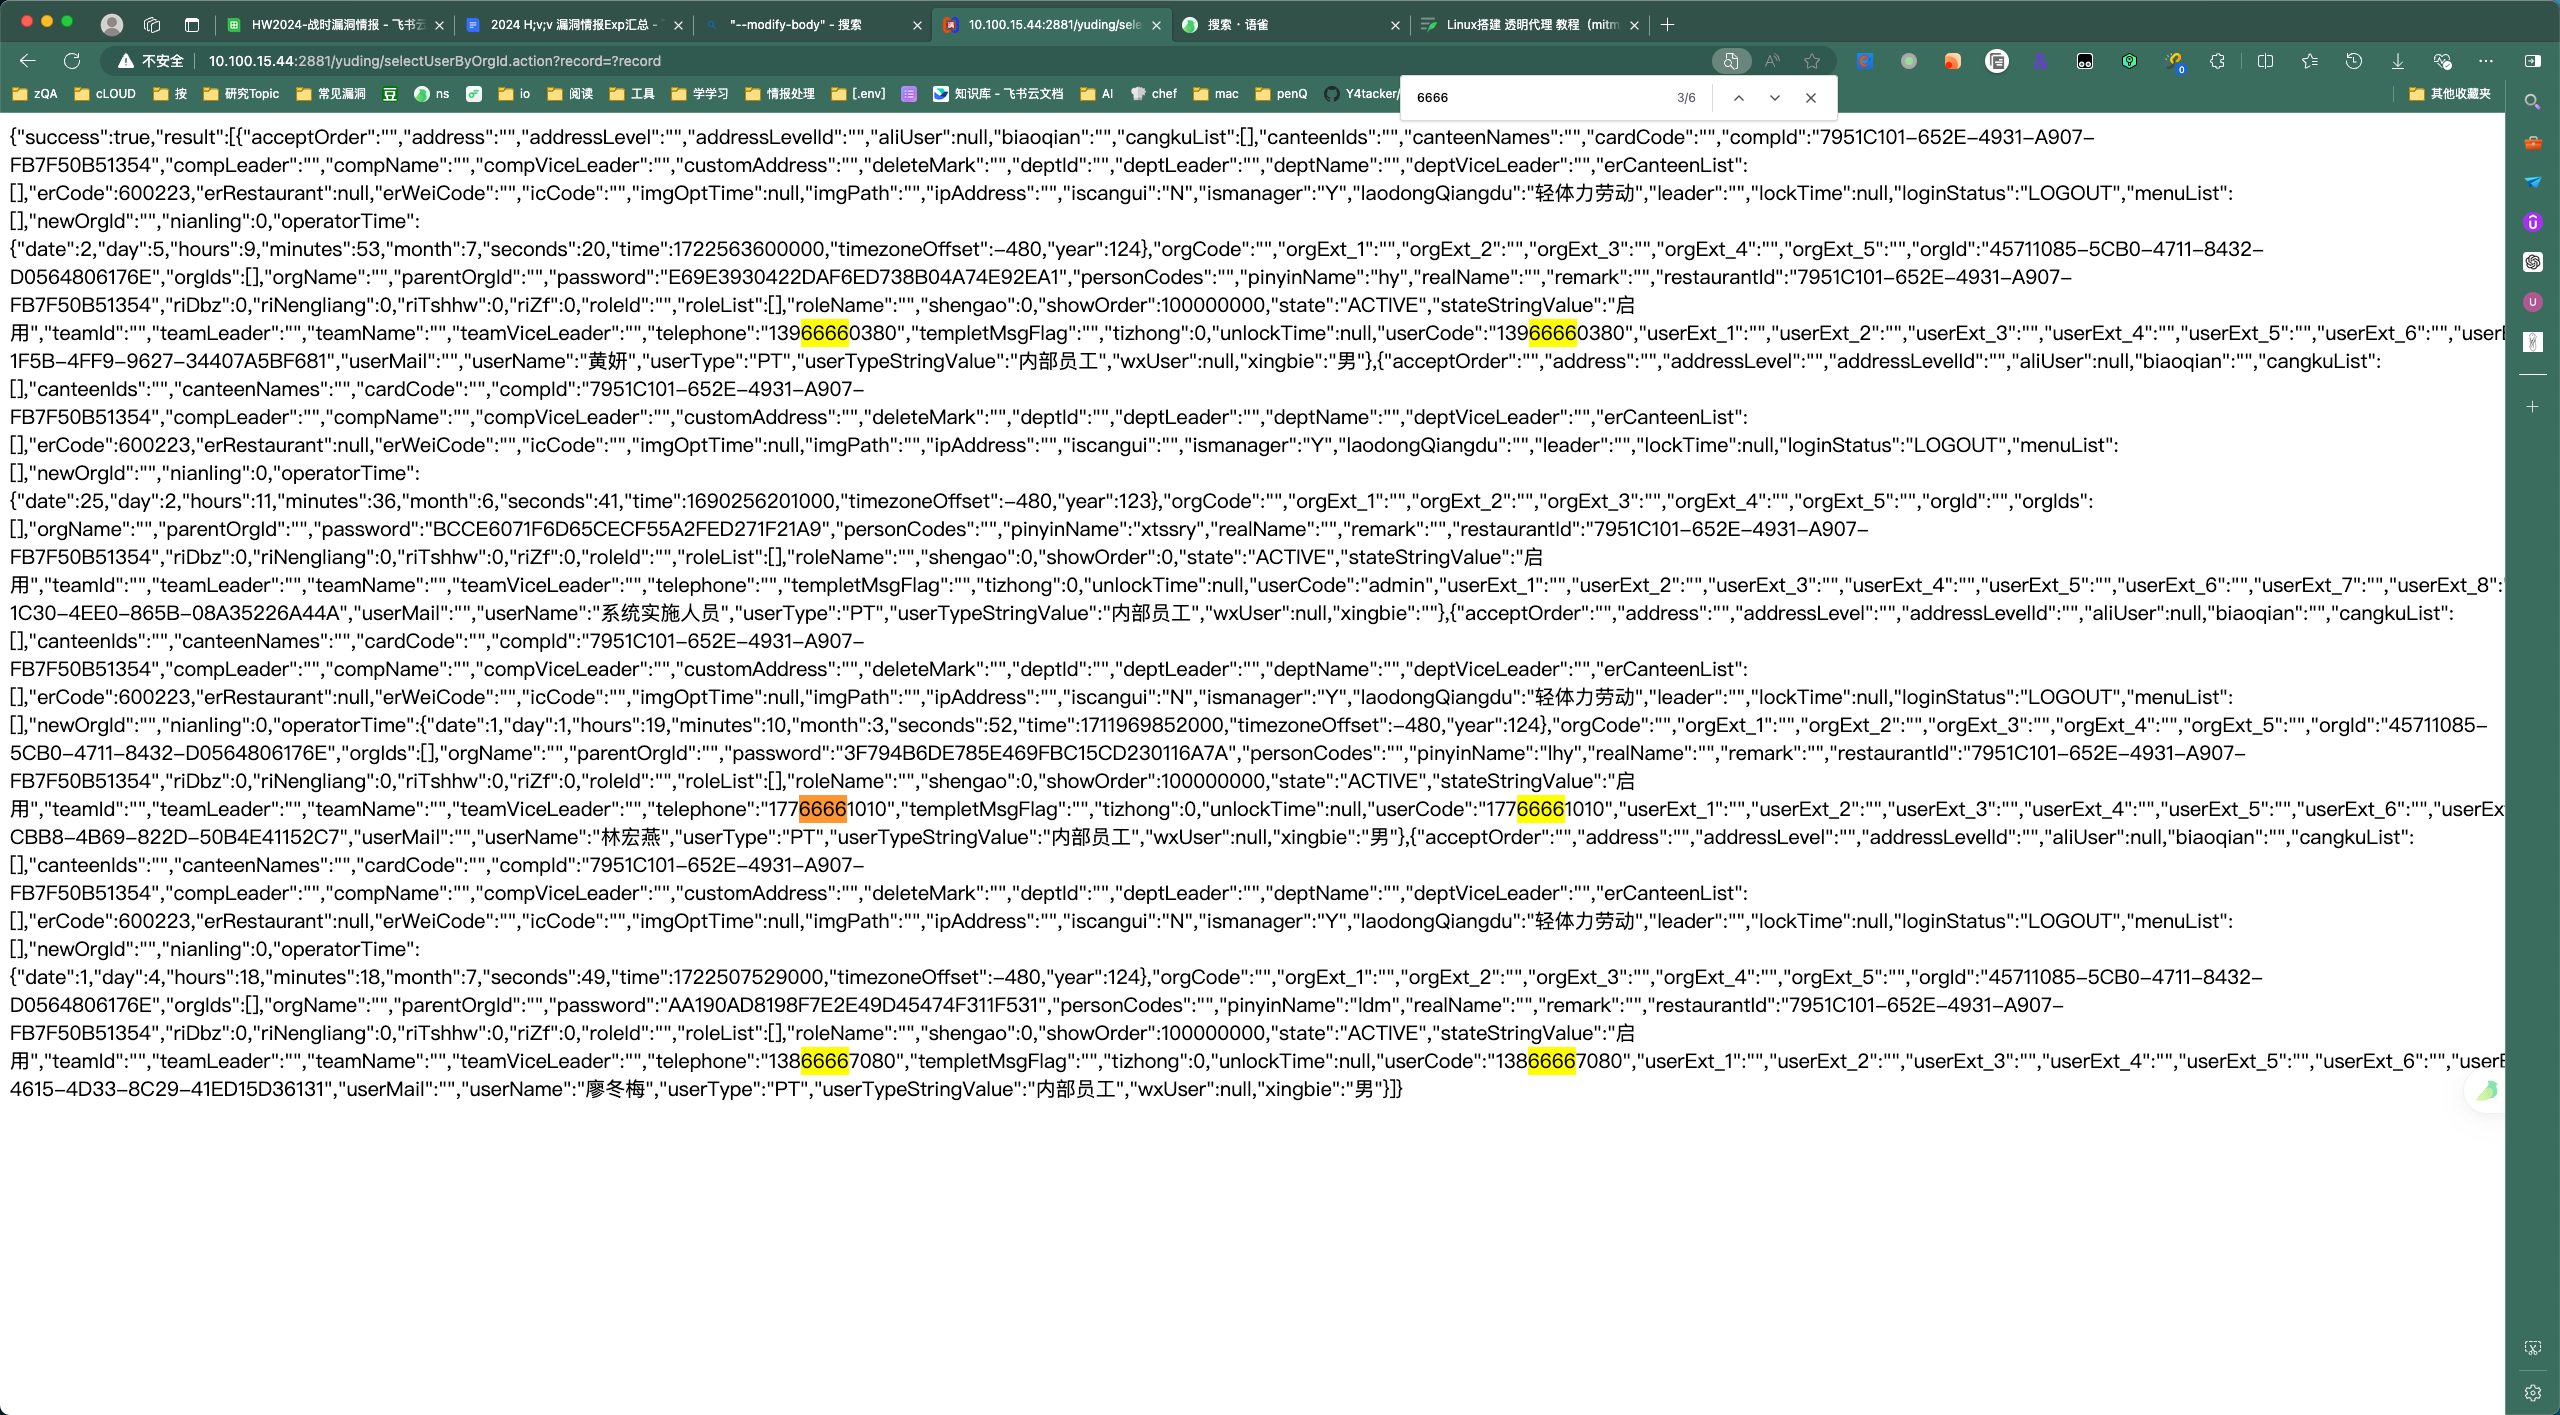This screenshot has width=2560, height=1415.
Task: Open the [.env] bookmarks folder
Action: tap(858, 94)
